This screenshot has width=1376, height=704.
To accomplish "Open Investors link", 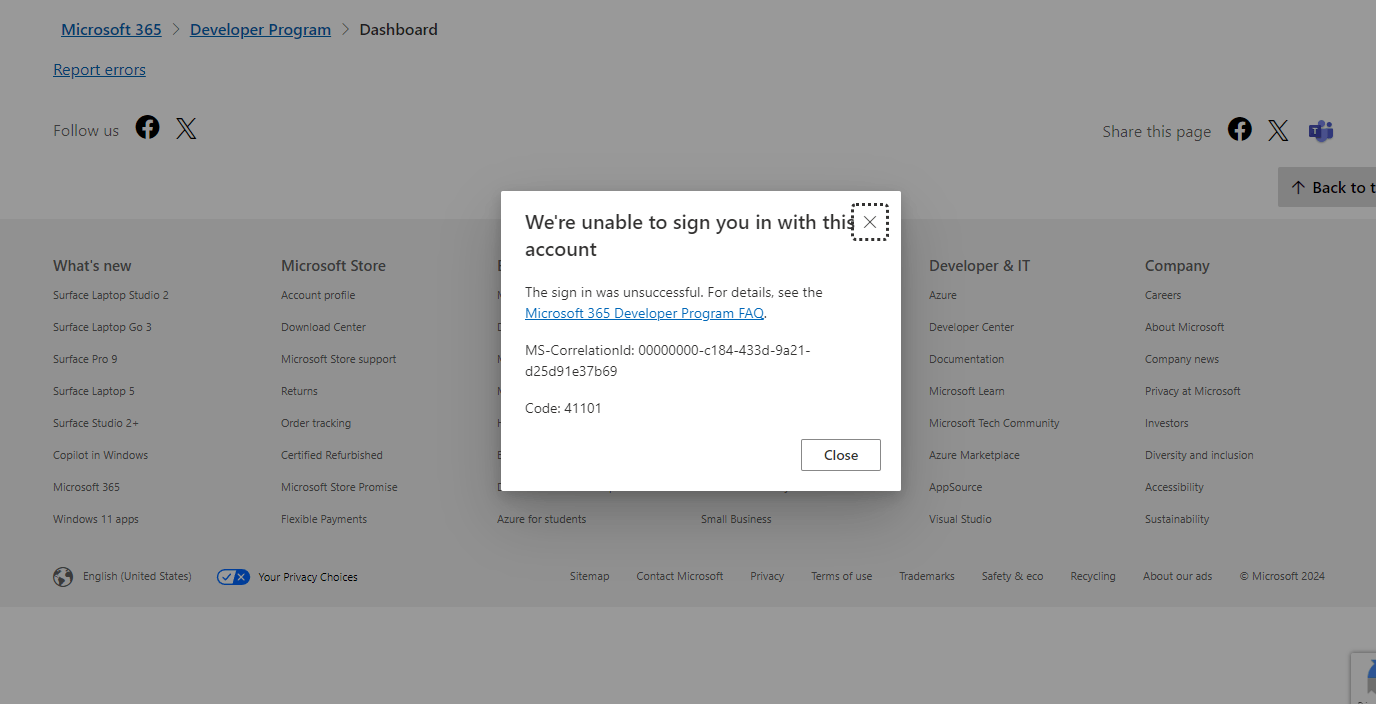I will coord(1166,423).
